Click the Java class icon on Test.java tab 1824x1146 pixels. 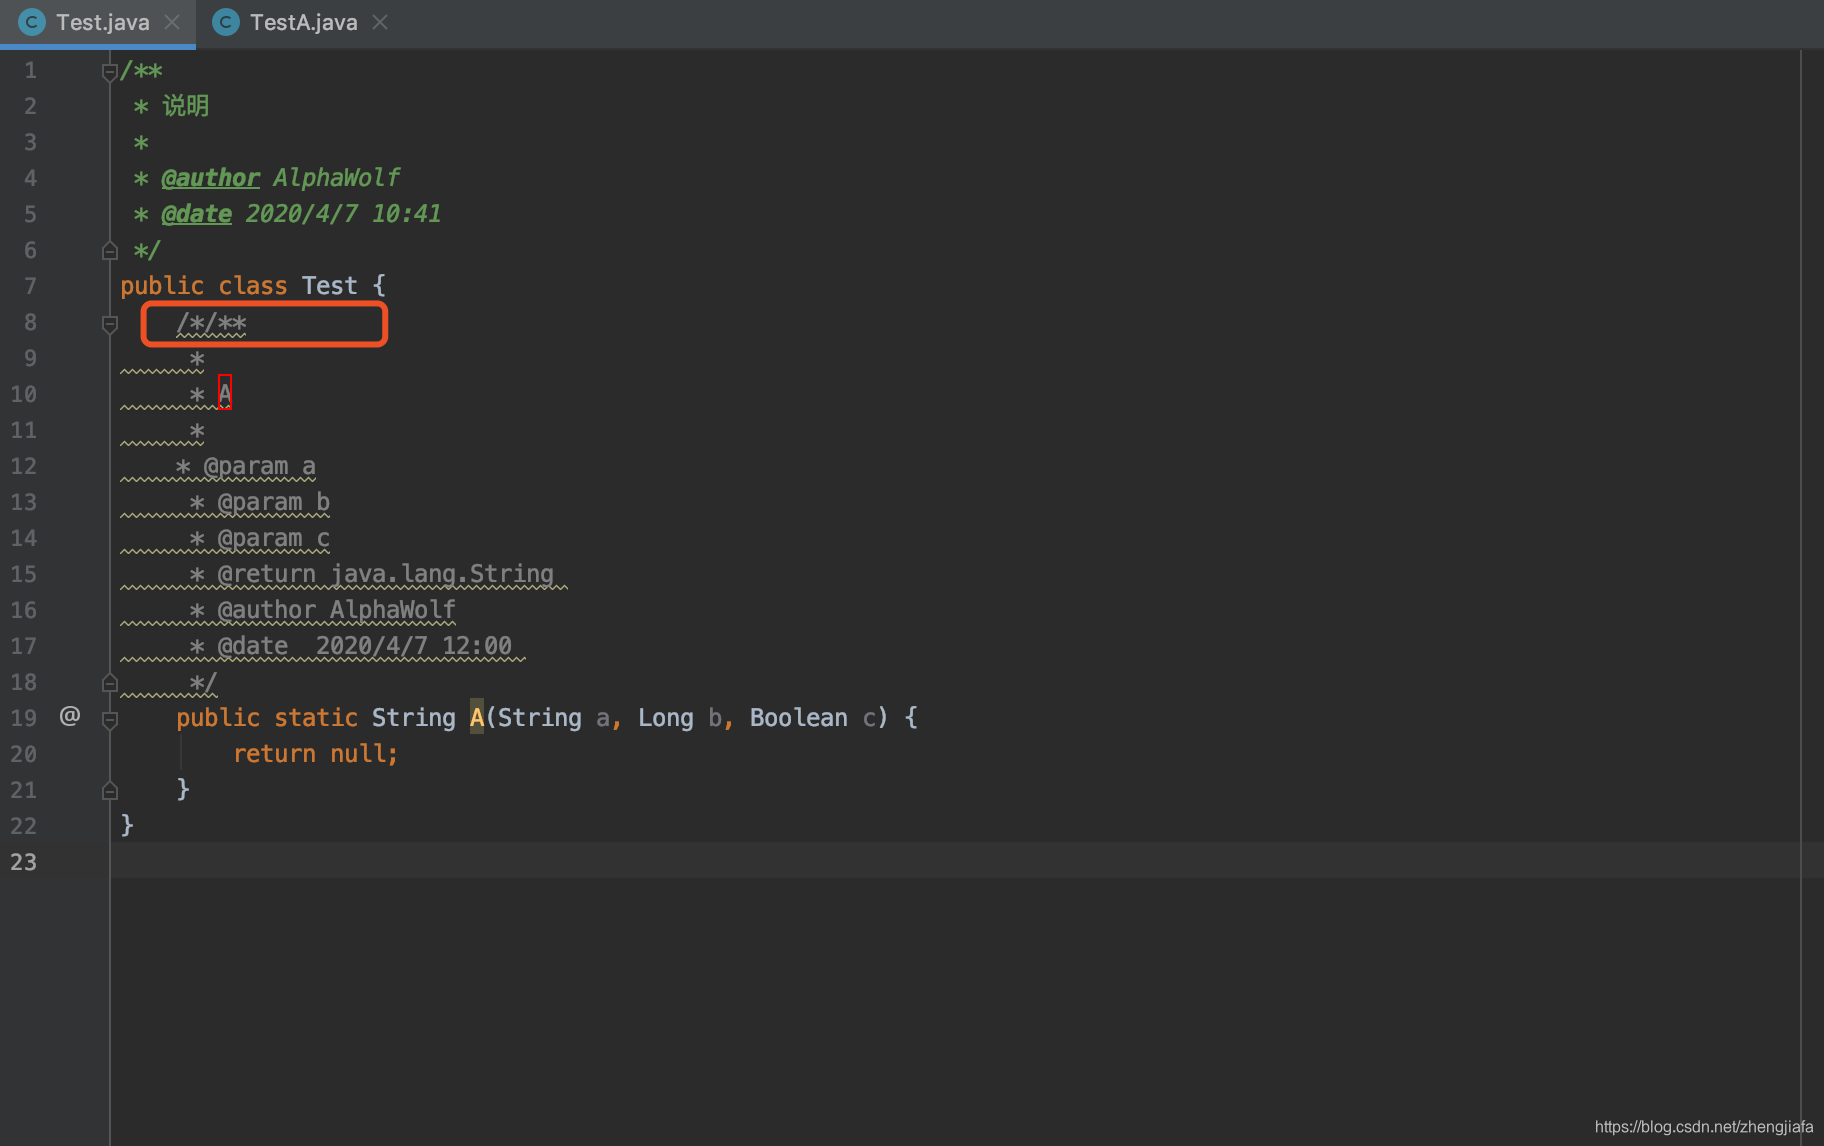(x=32, y=22)
